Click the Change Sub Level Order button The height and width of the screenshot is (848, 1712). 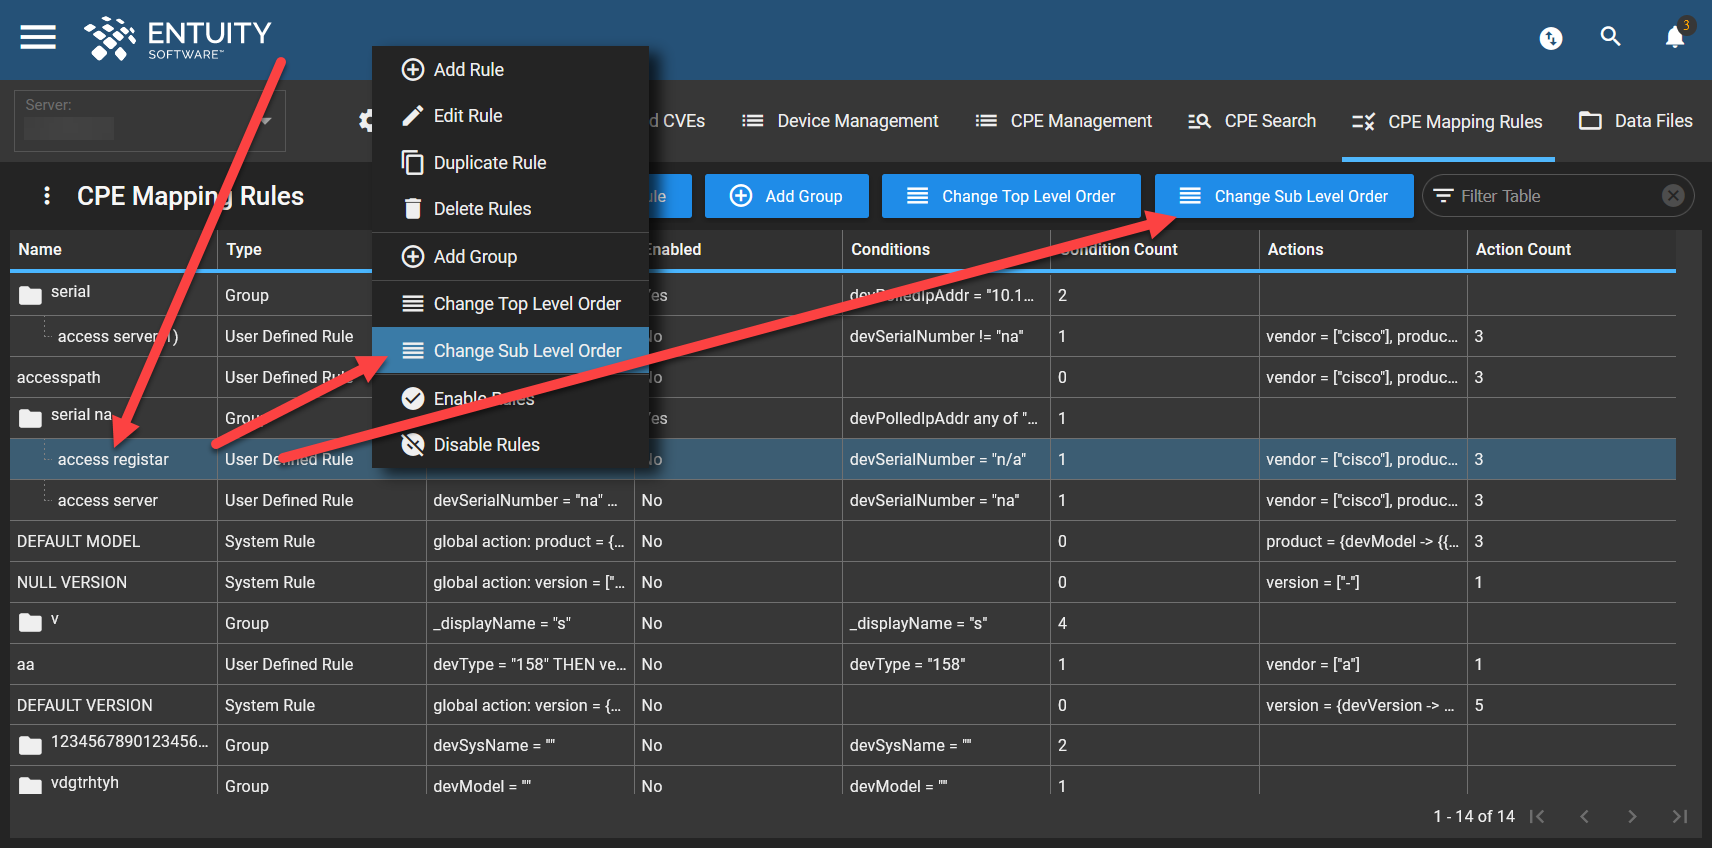coord(1284,196)
